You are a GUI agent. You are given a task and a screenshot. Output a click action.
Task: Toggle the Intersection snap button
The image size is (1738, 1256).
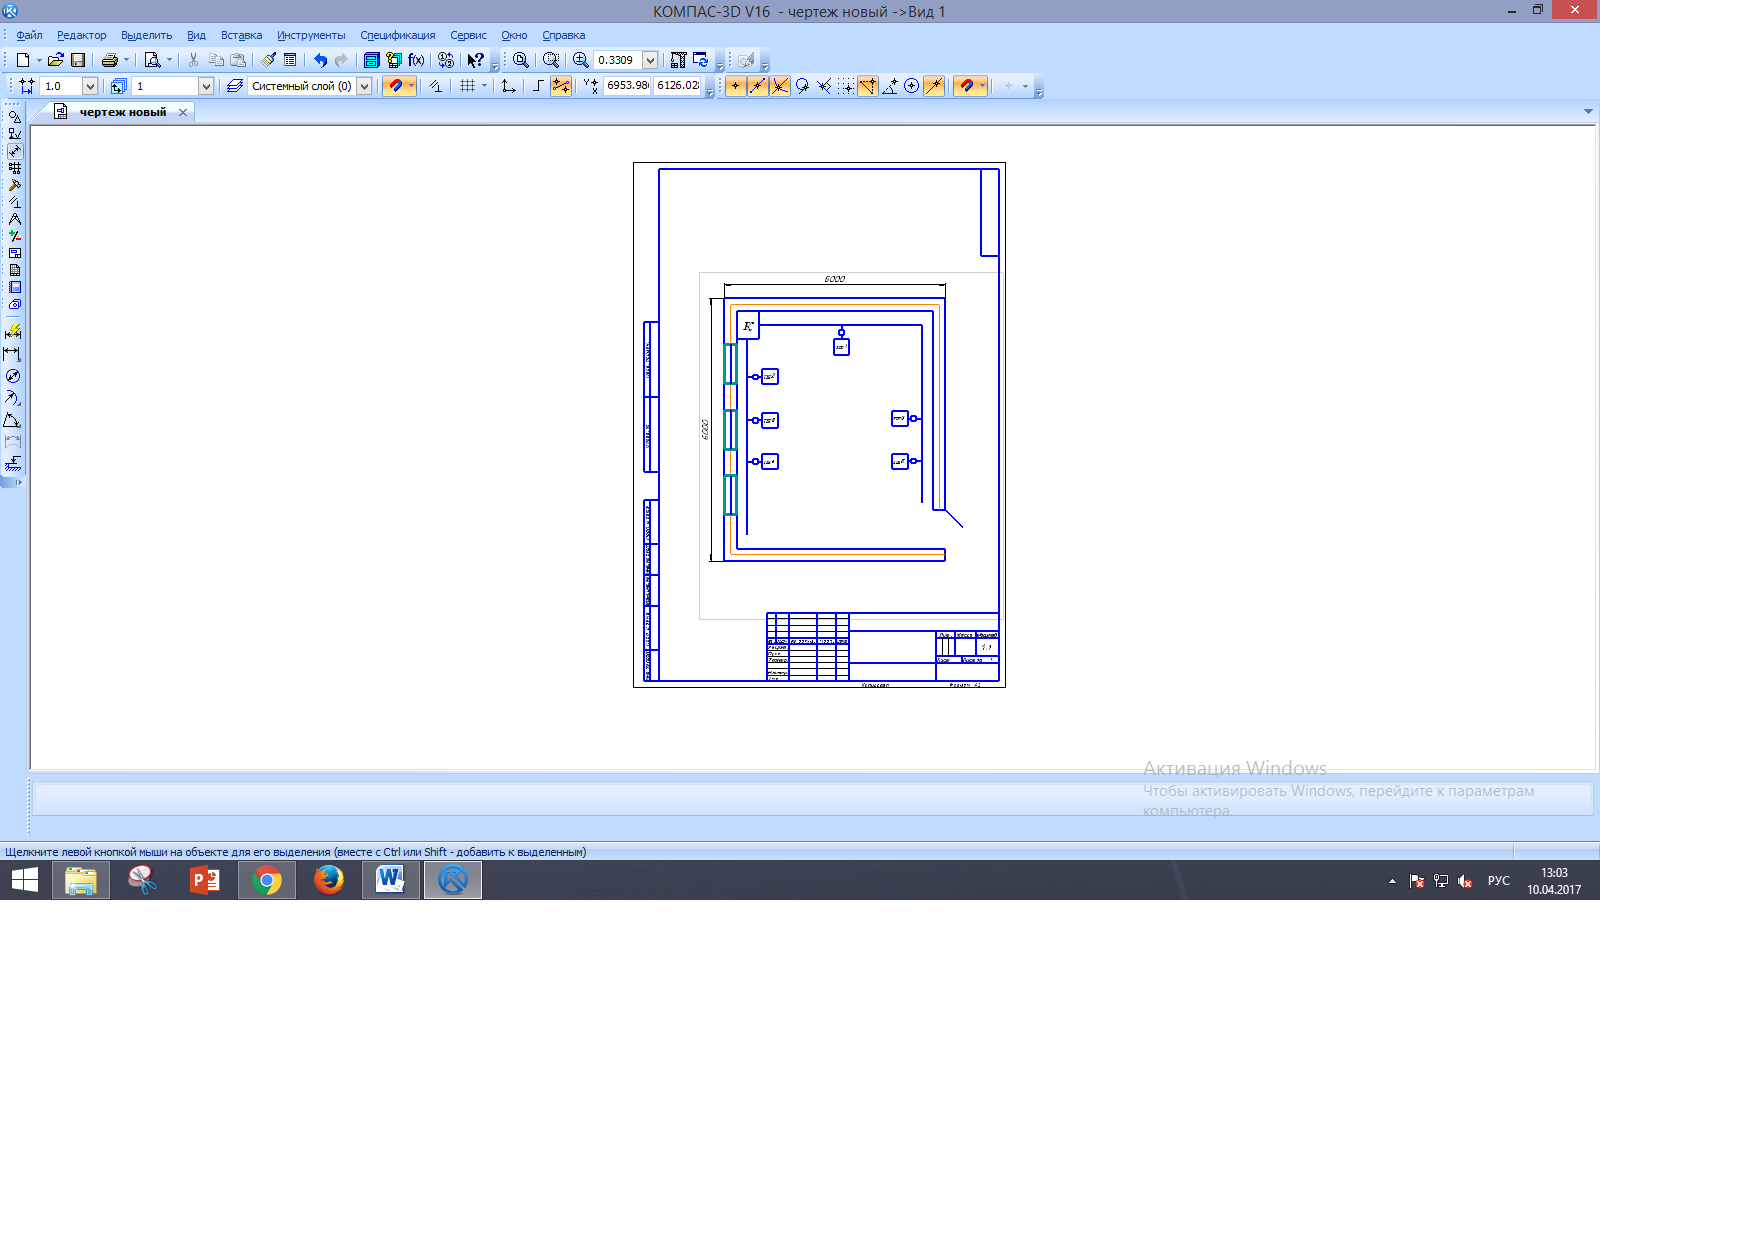pos(780,86)
